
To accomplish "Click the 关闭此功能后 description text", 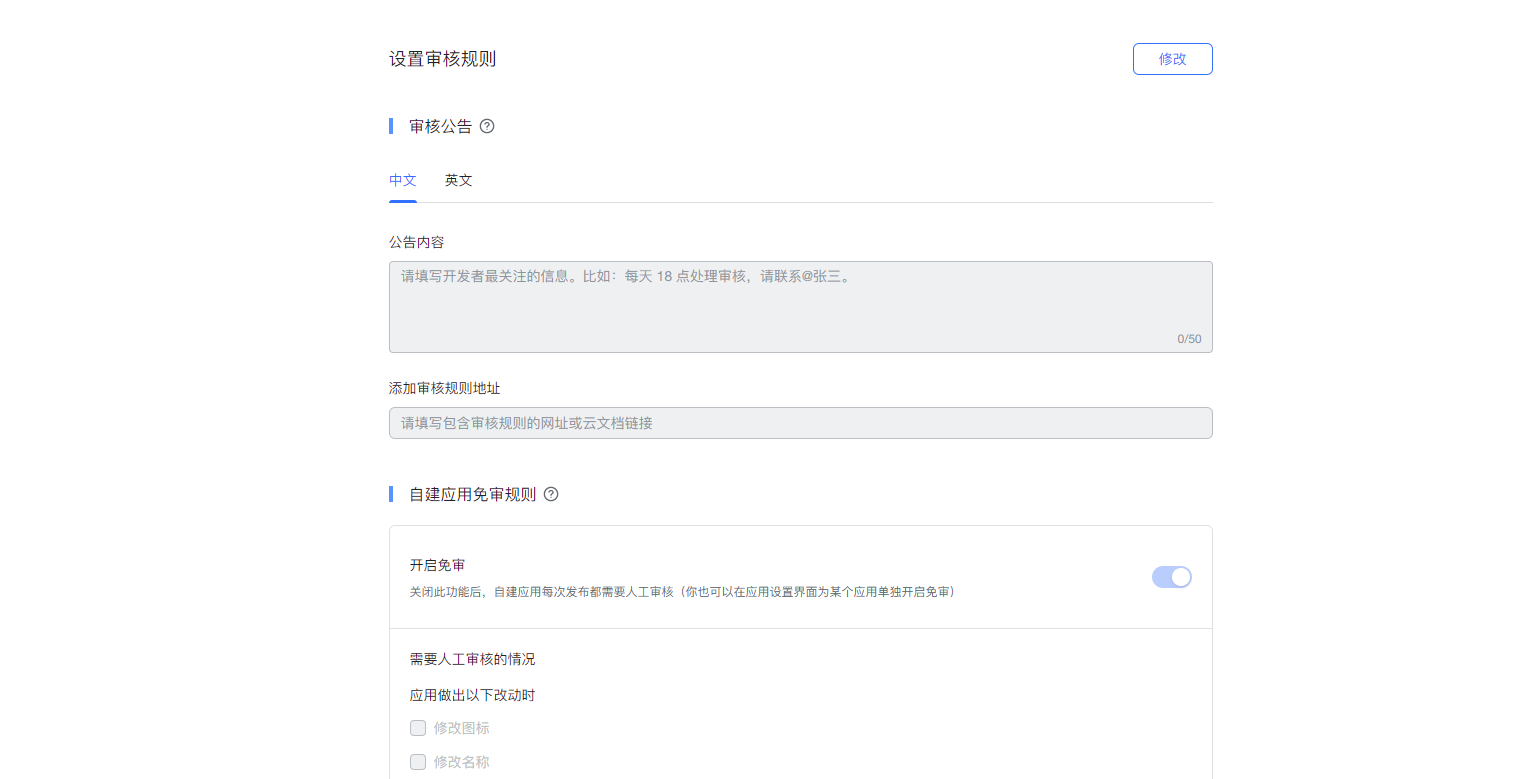I will (685, 592).
